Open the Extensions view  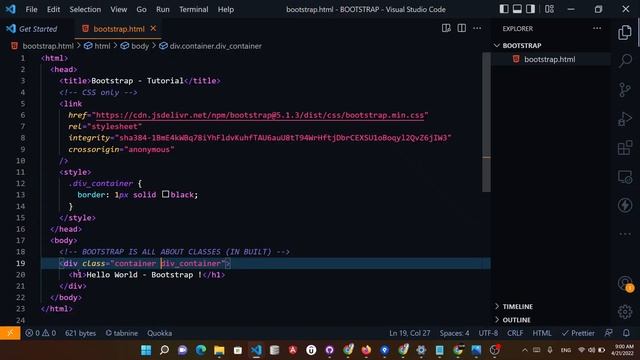625,148
